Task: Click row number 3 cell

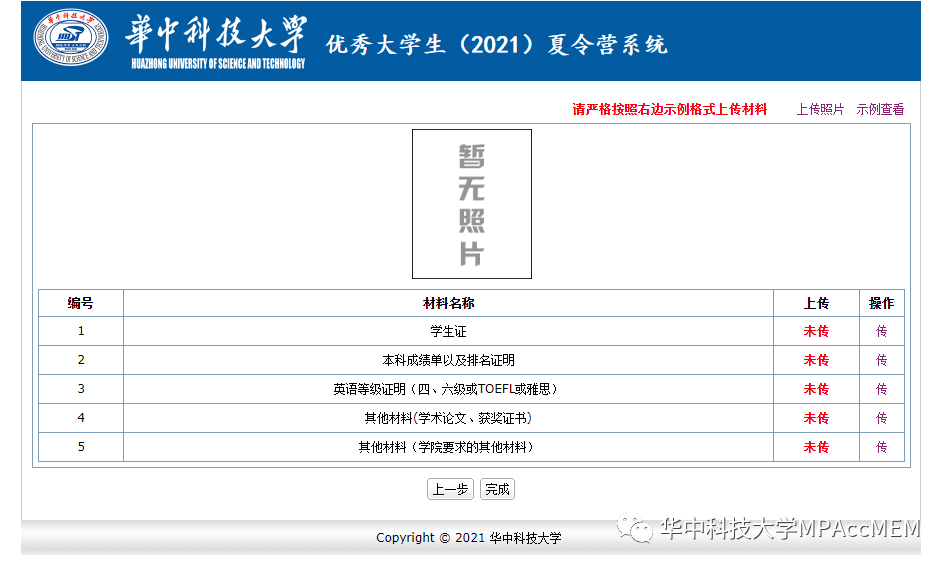Action: click(x=81, y=389)
